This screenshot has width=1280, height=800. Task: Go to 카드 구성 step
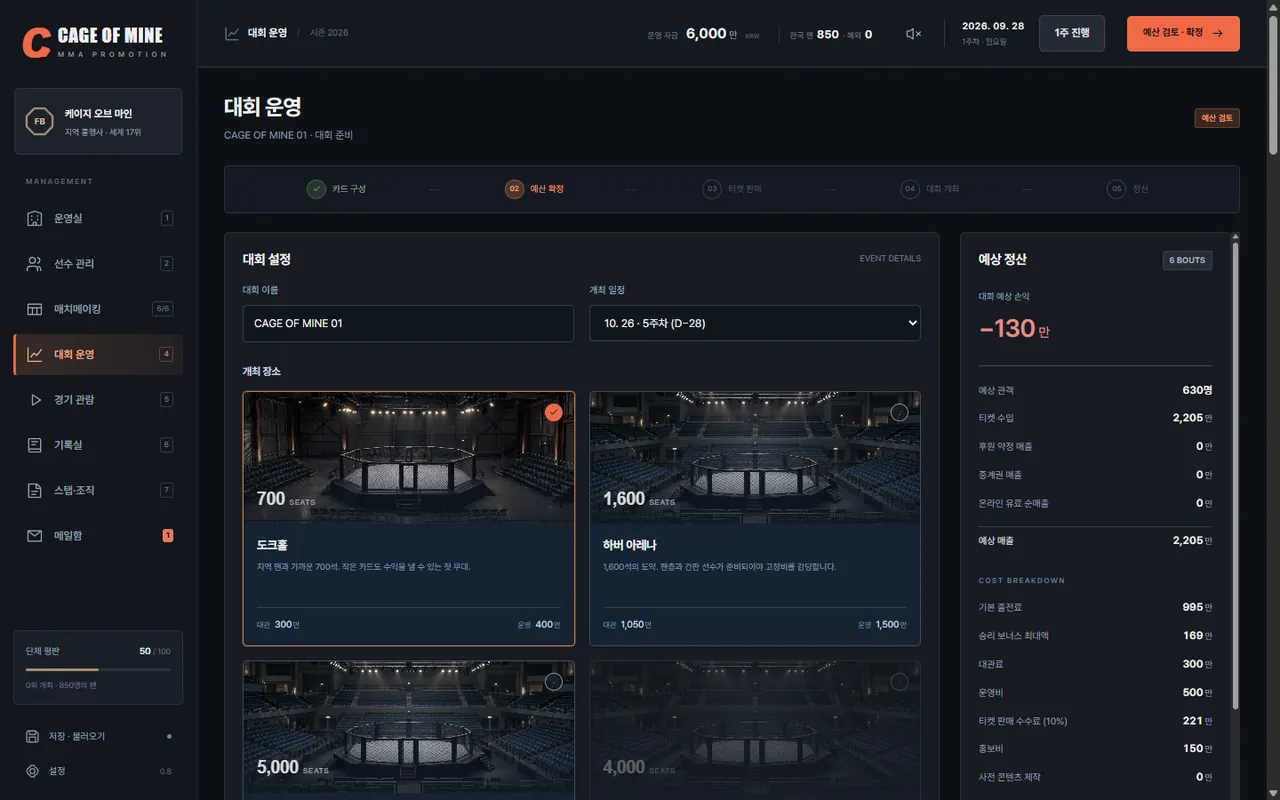336,189
